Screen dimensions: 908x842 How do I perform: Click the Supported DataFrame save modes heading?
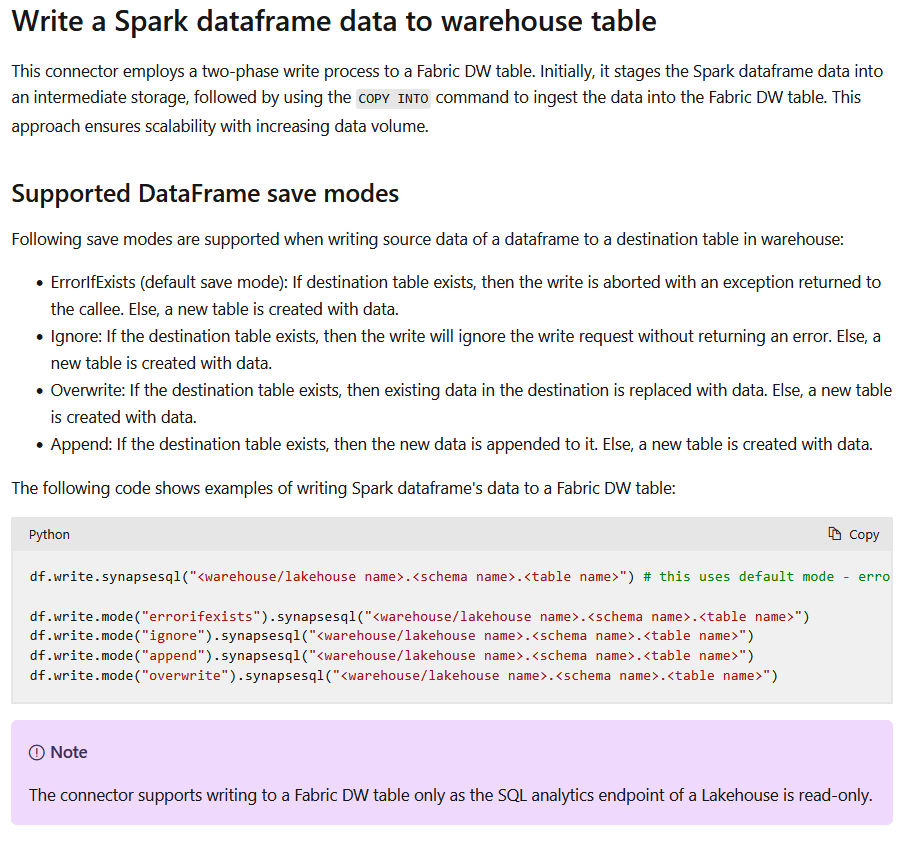click(x=205, y=193)
